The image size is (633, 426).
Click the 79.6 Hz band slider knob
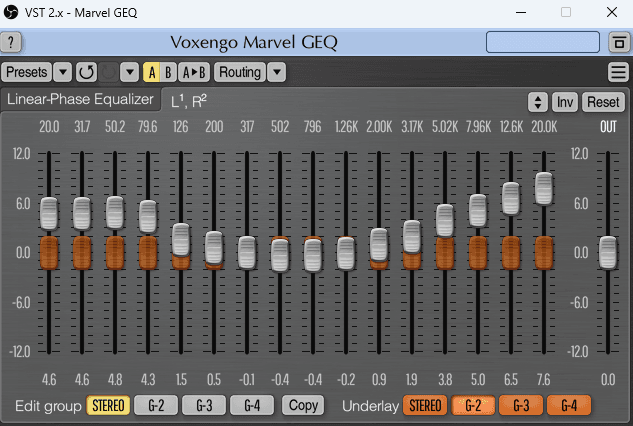tap(148, 217)
